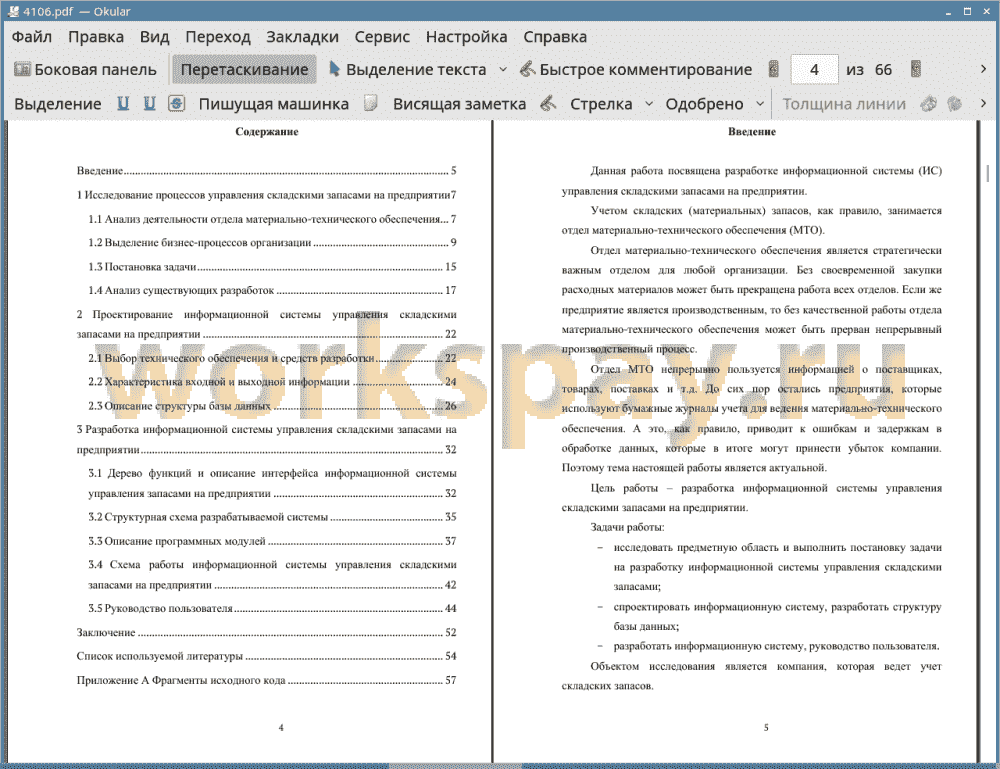This screenshot has width=1000, height=769.
Task: Select the Выделение текста tool
Action: pyautogui.click(x=407, y=70)
